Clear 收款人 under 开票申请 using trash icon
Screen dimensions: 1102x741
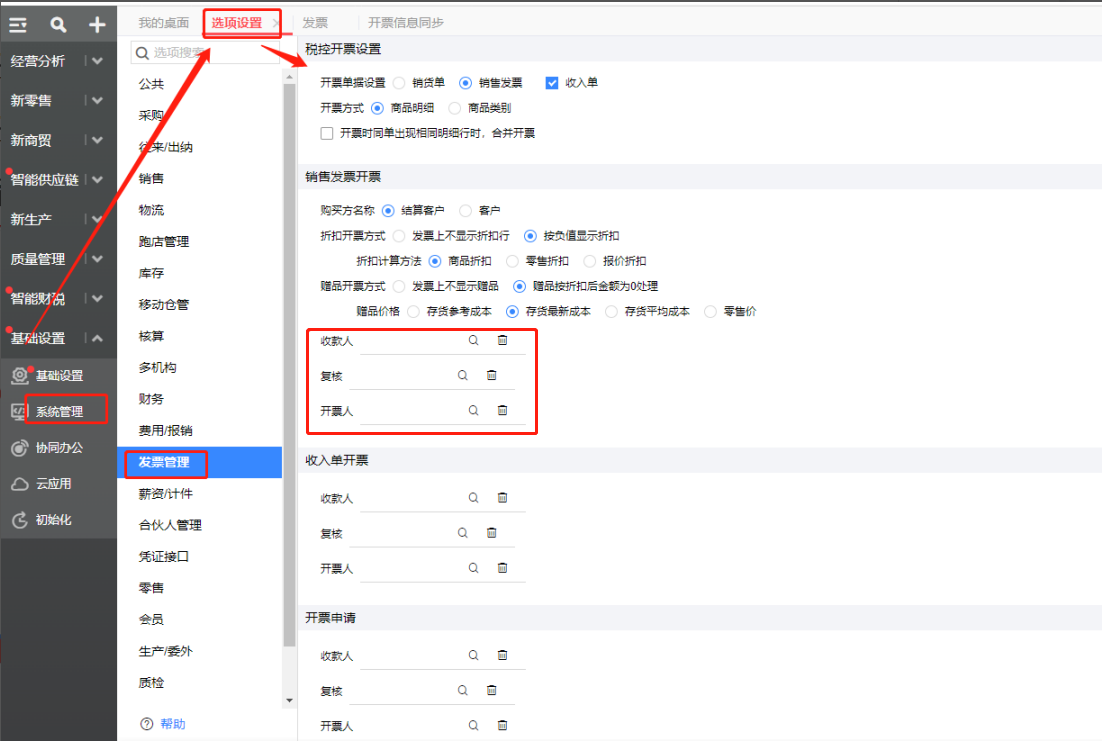coord(502,656)
